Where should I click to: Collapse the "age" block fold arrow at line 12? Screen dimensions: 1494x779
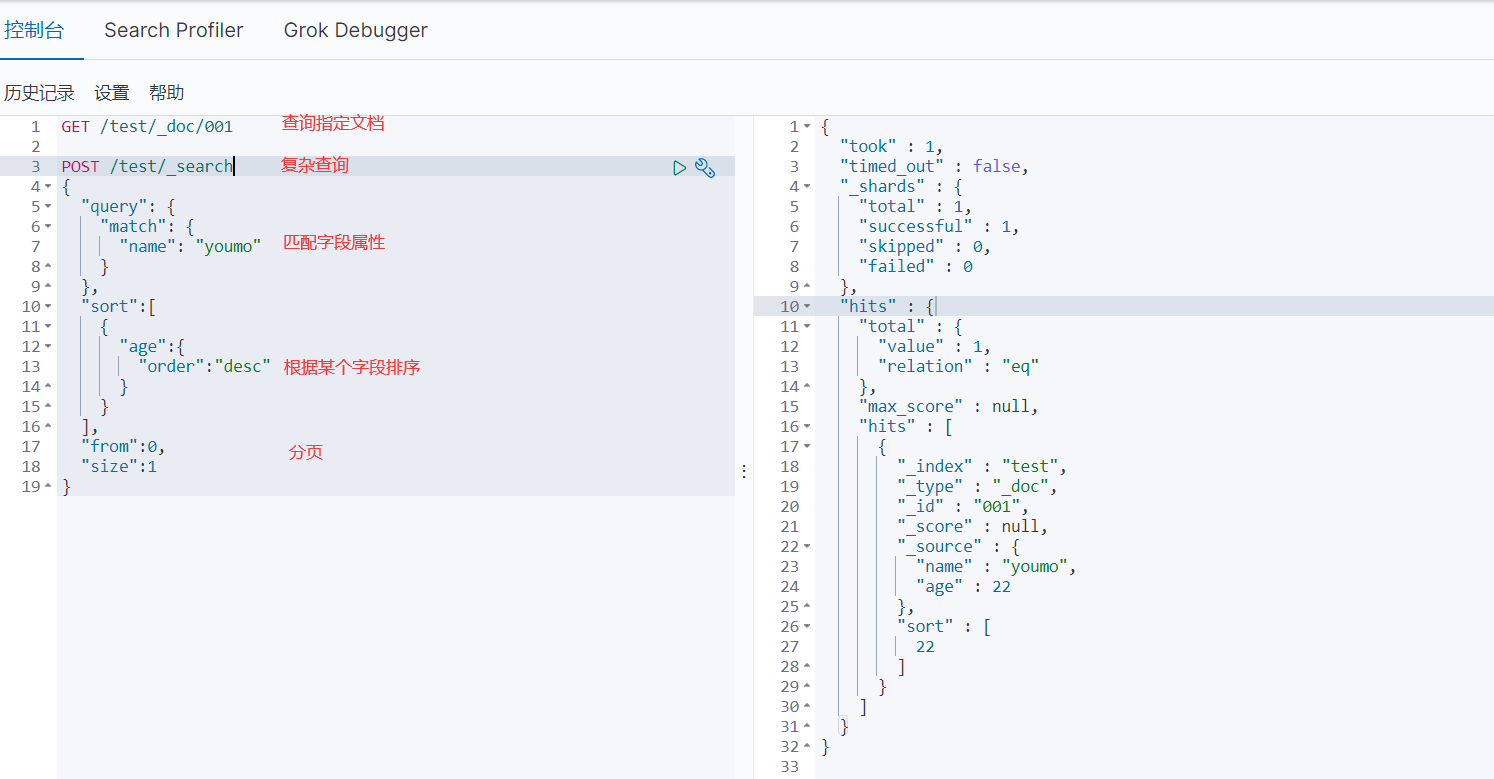(x=48, y=347)
